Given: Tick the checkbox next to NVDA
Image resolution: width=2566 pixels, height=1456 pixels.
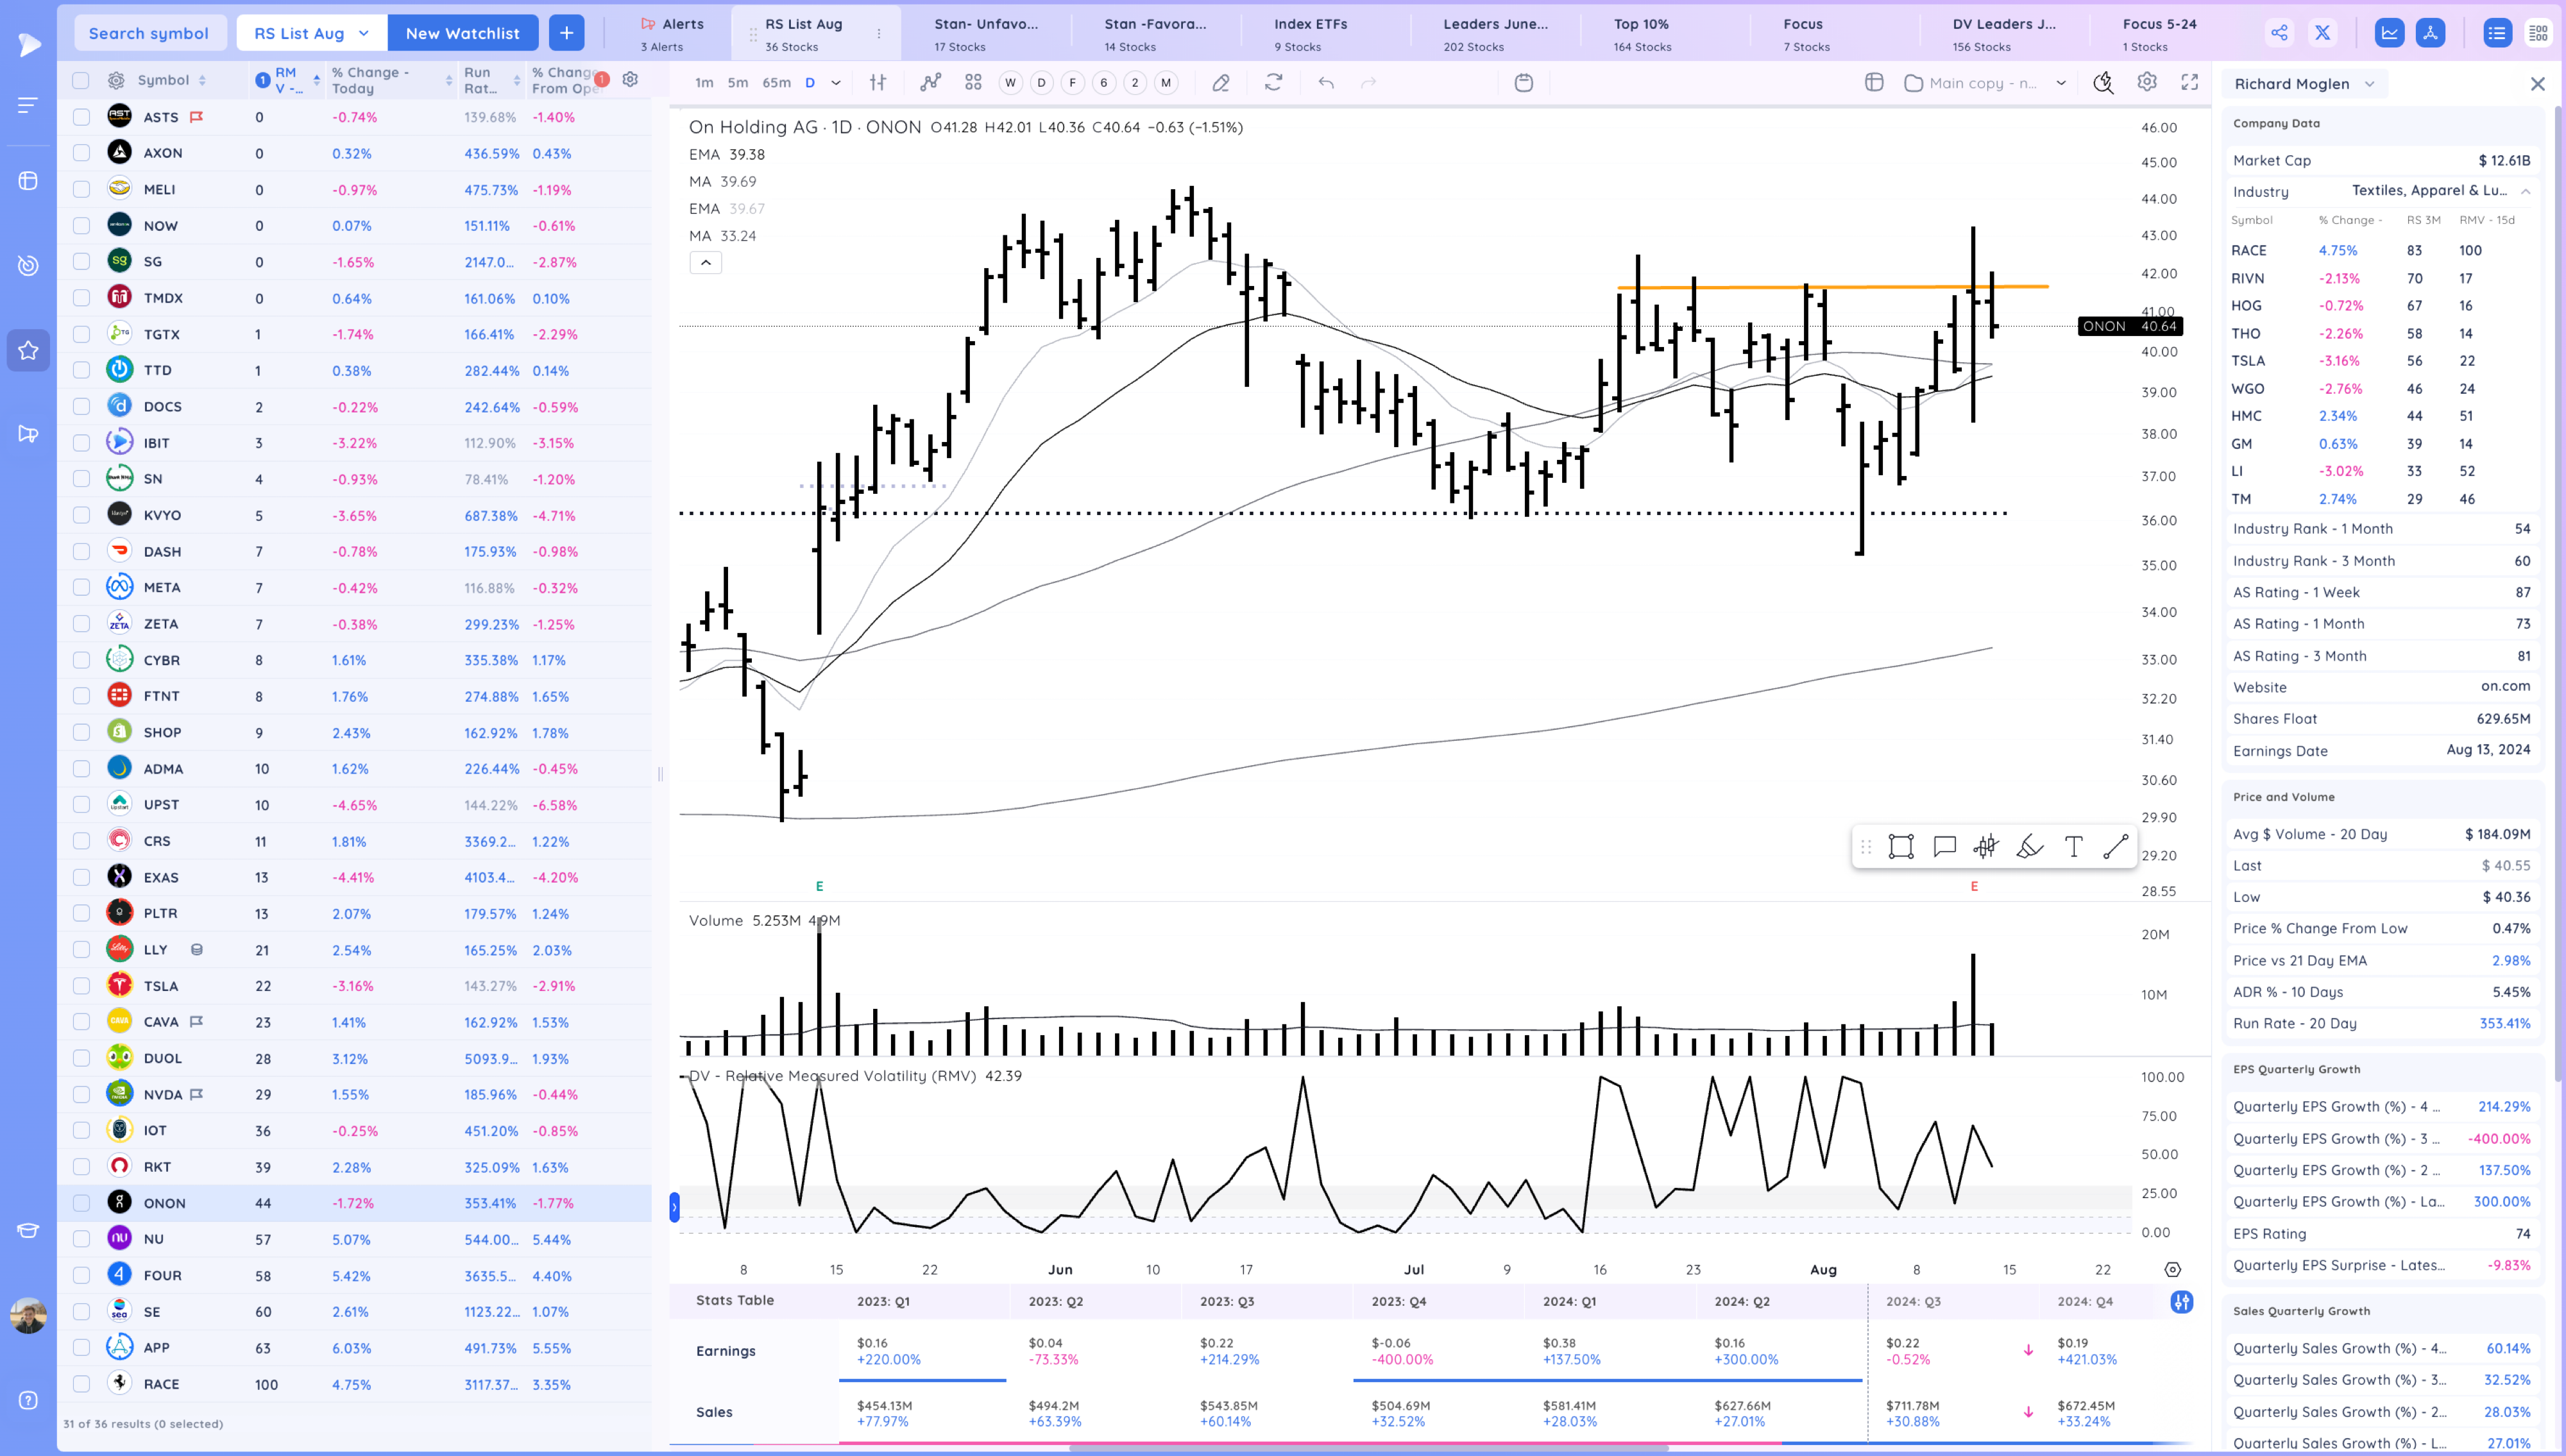Looking at the screenshot, I should (81, 1094).
